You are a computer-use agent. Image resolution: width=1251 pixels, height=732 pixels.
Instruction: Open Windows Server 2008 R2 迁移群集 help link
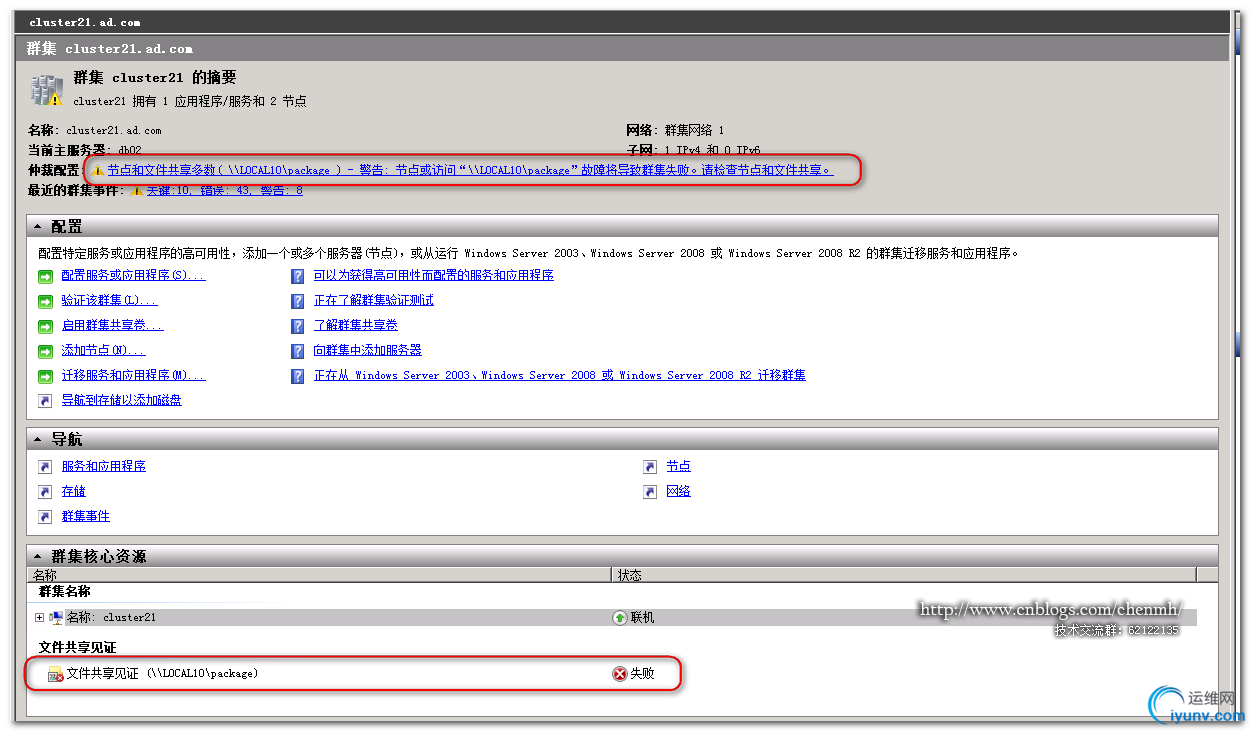pos(559,375)
